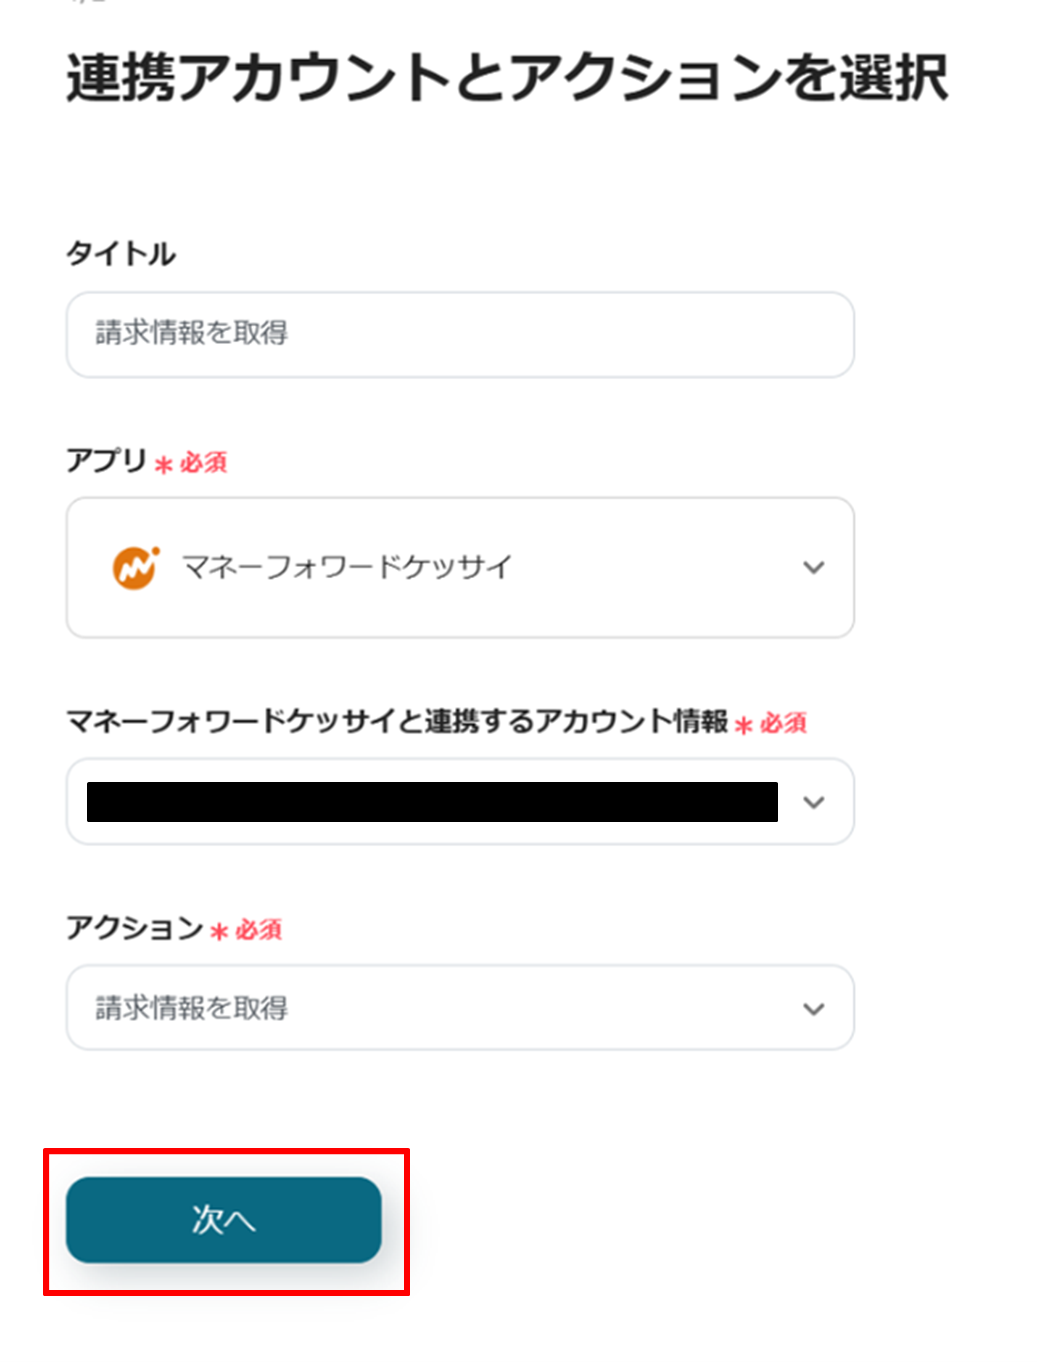
Task: Focus the タイトル text input field
Action: coord(460,334)
